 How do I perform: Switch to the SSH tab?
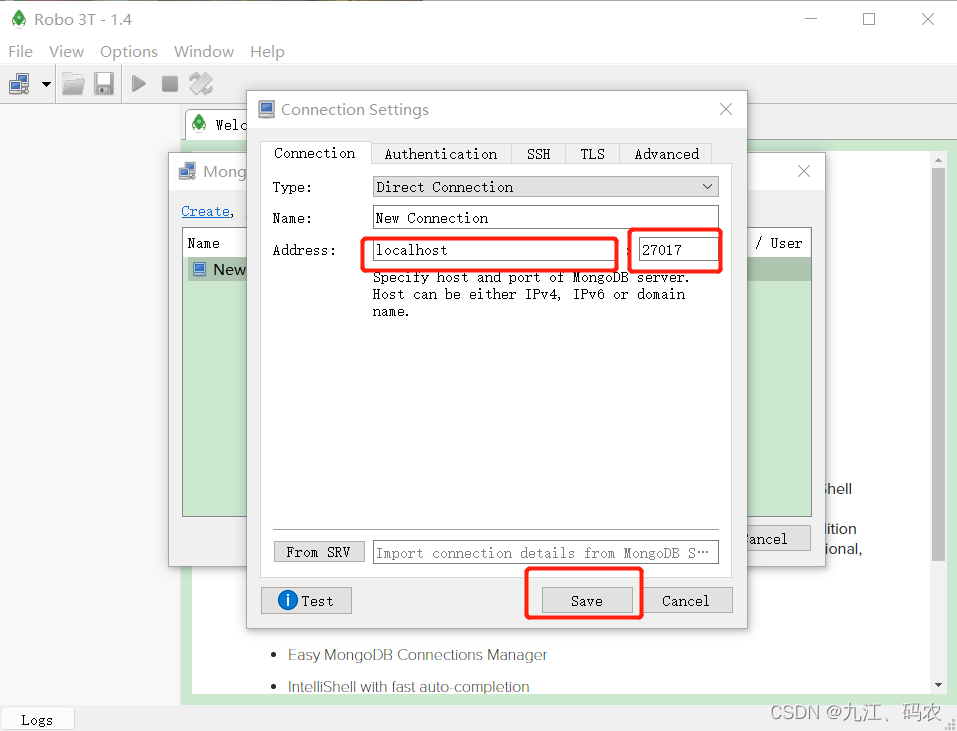pyautogui.click(x=538, y=154)
